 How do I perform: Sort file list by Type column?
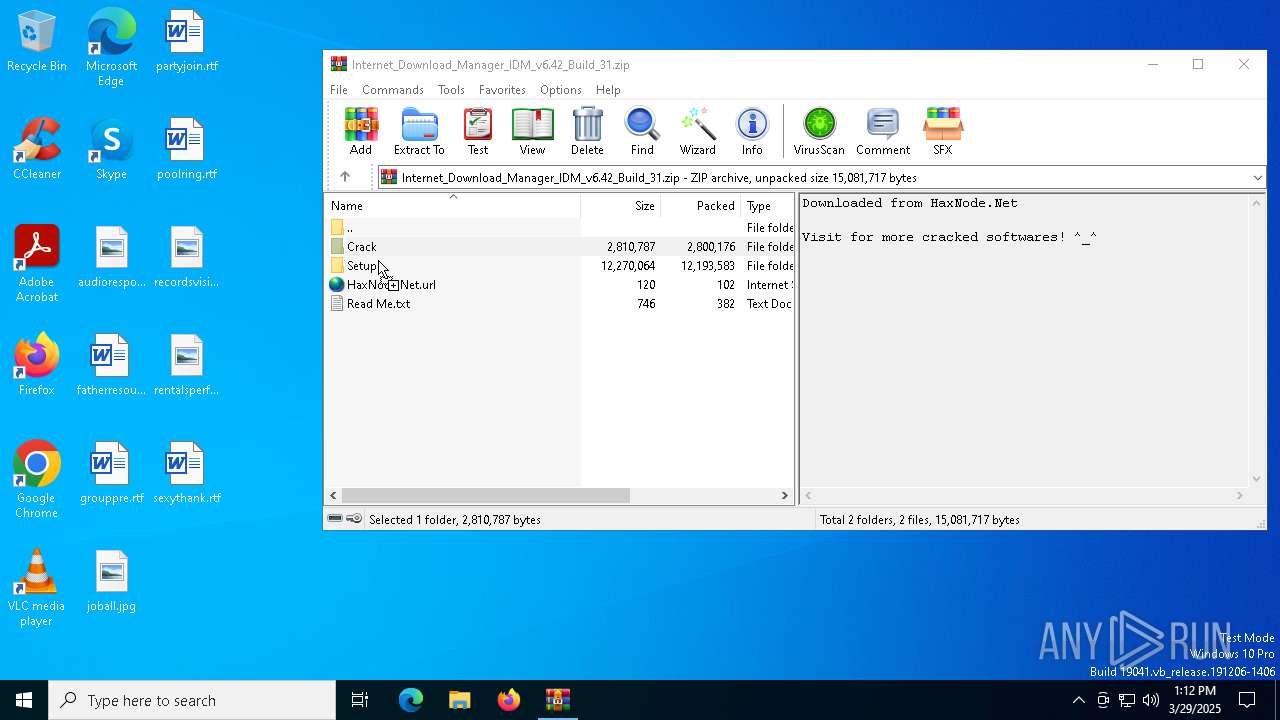[x=767, y=205]
